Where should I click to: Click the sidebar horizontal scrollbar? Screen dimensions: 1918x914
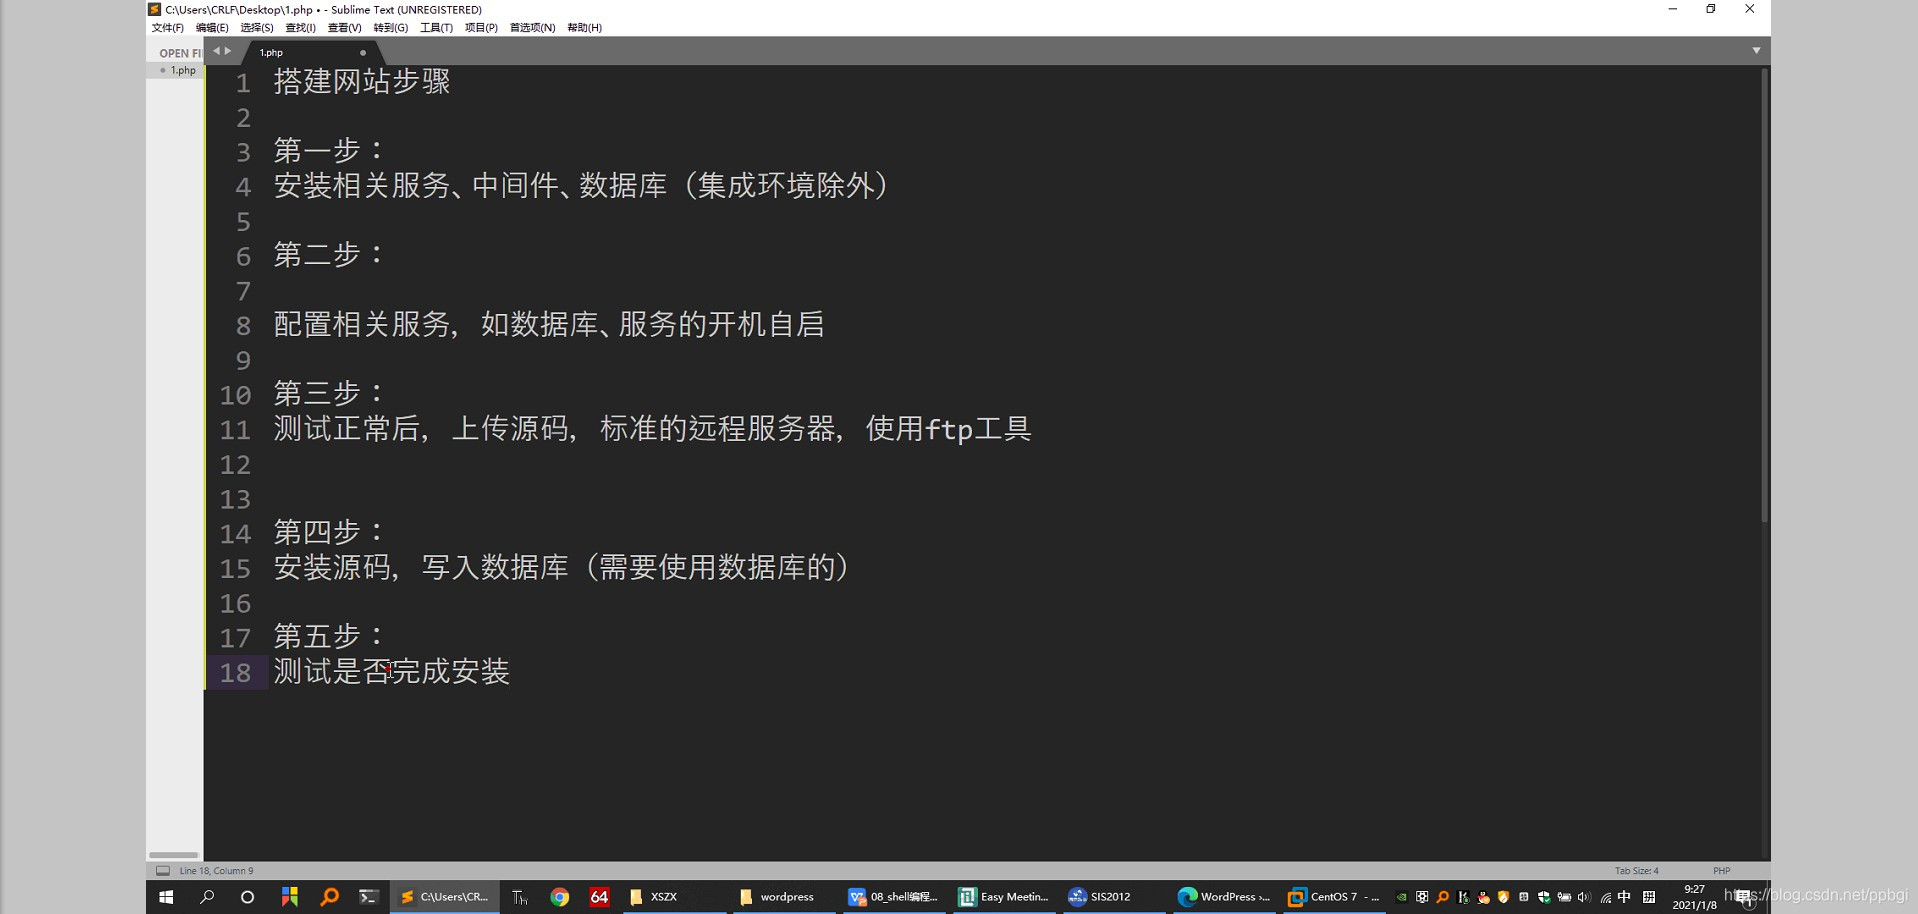coord(174,855)
